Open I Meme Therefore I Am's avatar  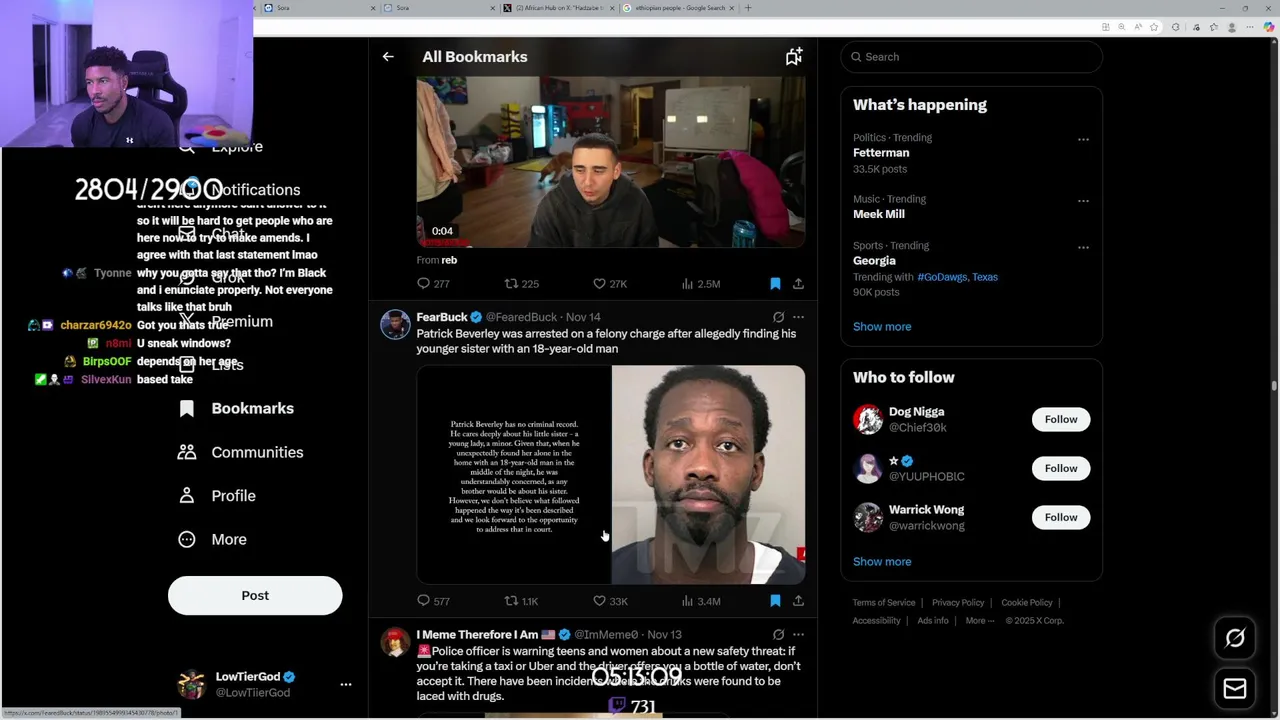pos(395,642)
